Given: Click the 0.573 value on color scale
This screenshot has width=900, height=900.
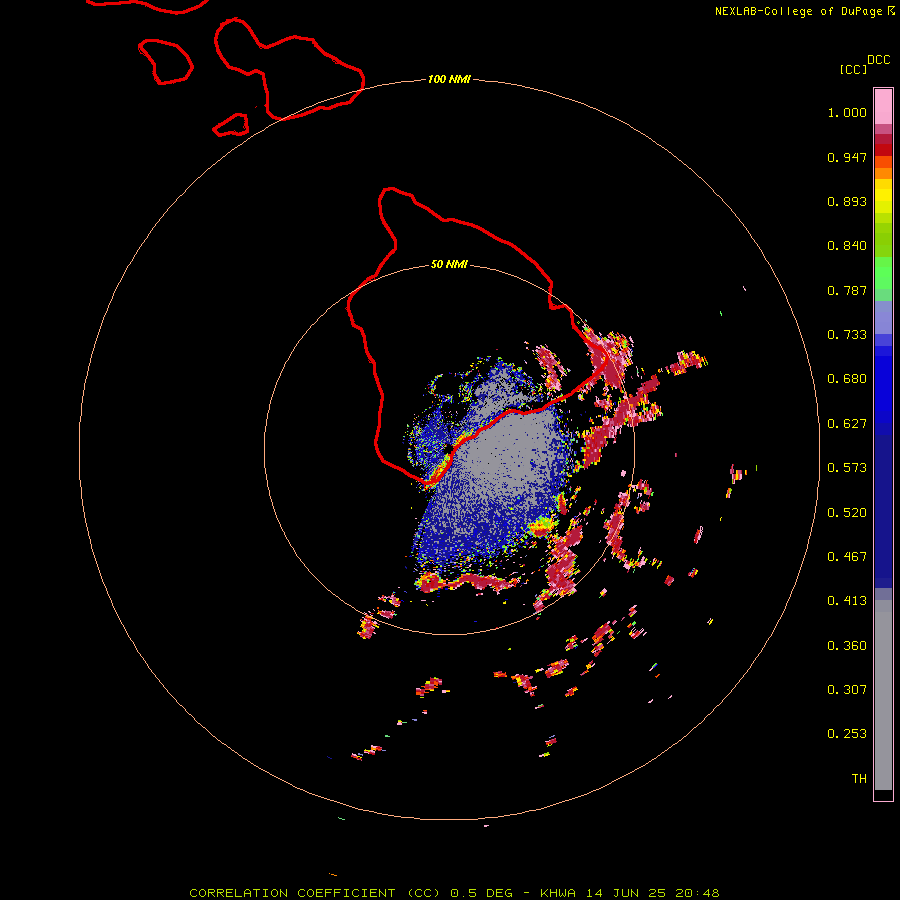Looking at the screenshot, I should pos(847,468).
